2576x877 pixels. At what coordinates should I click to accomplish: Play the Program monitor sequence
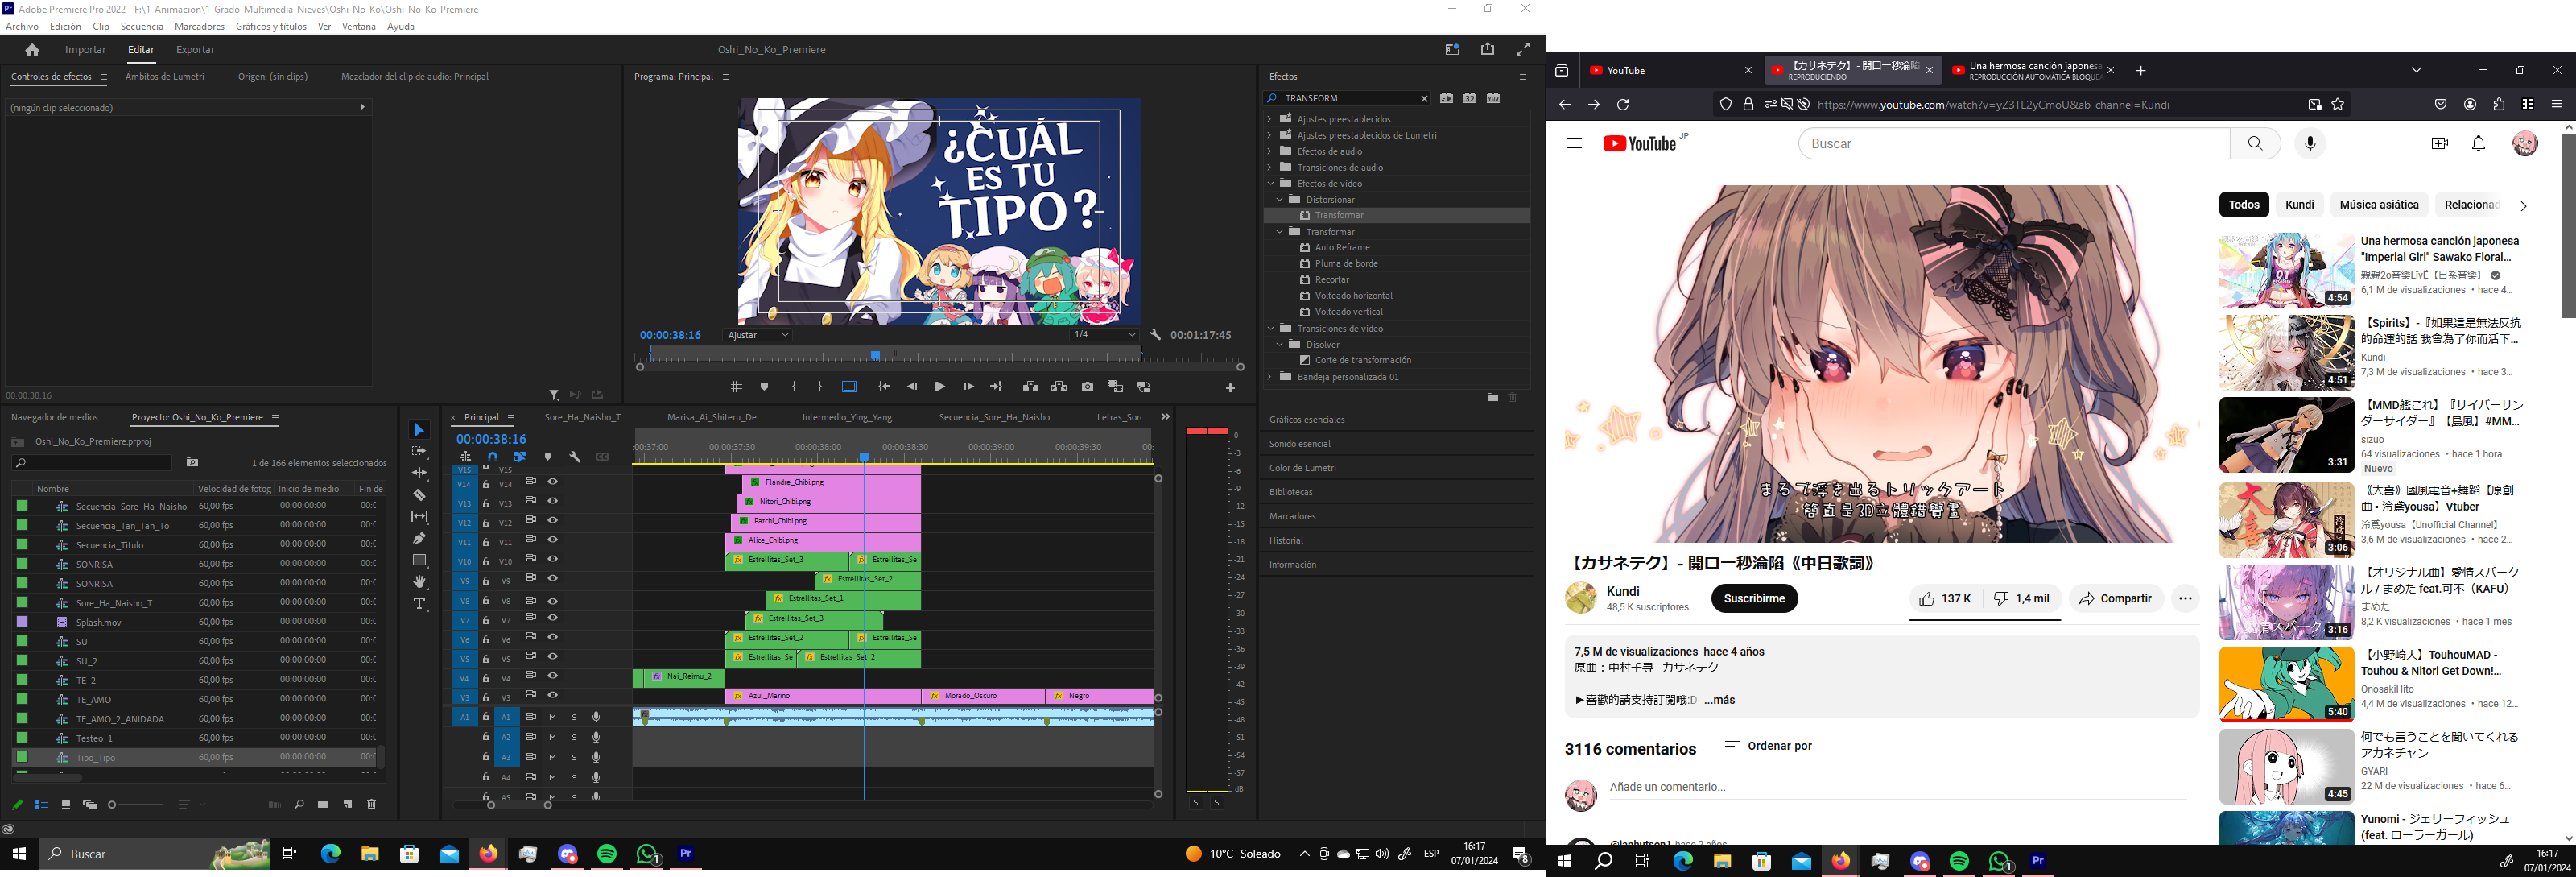pyautogui.click(x=940, y=387)
